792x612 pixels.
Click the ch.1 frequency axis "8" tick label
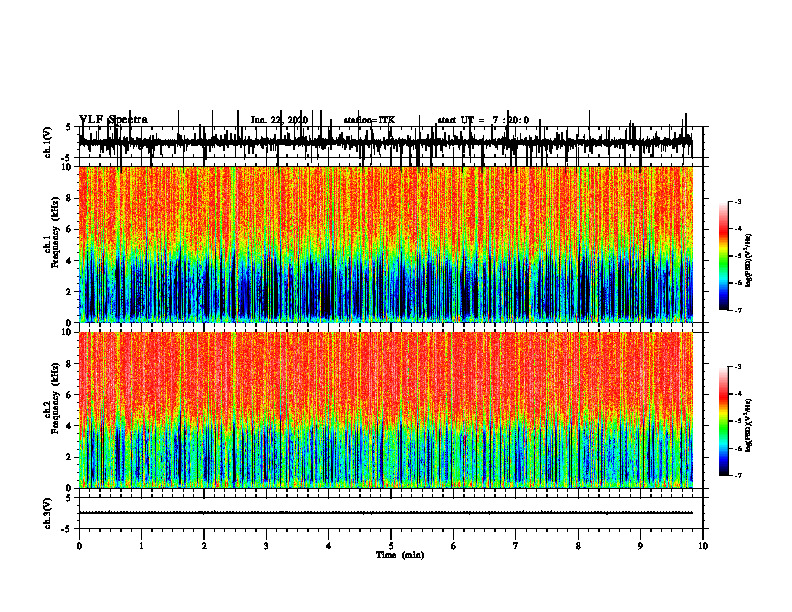coord(69,198)
